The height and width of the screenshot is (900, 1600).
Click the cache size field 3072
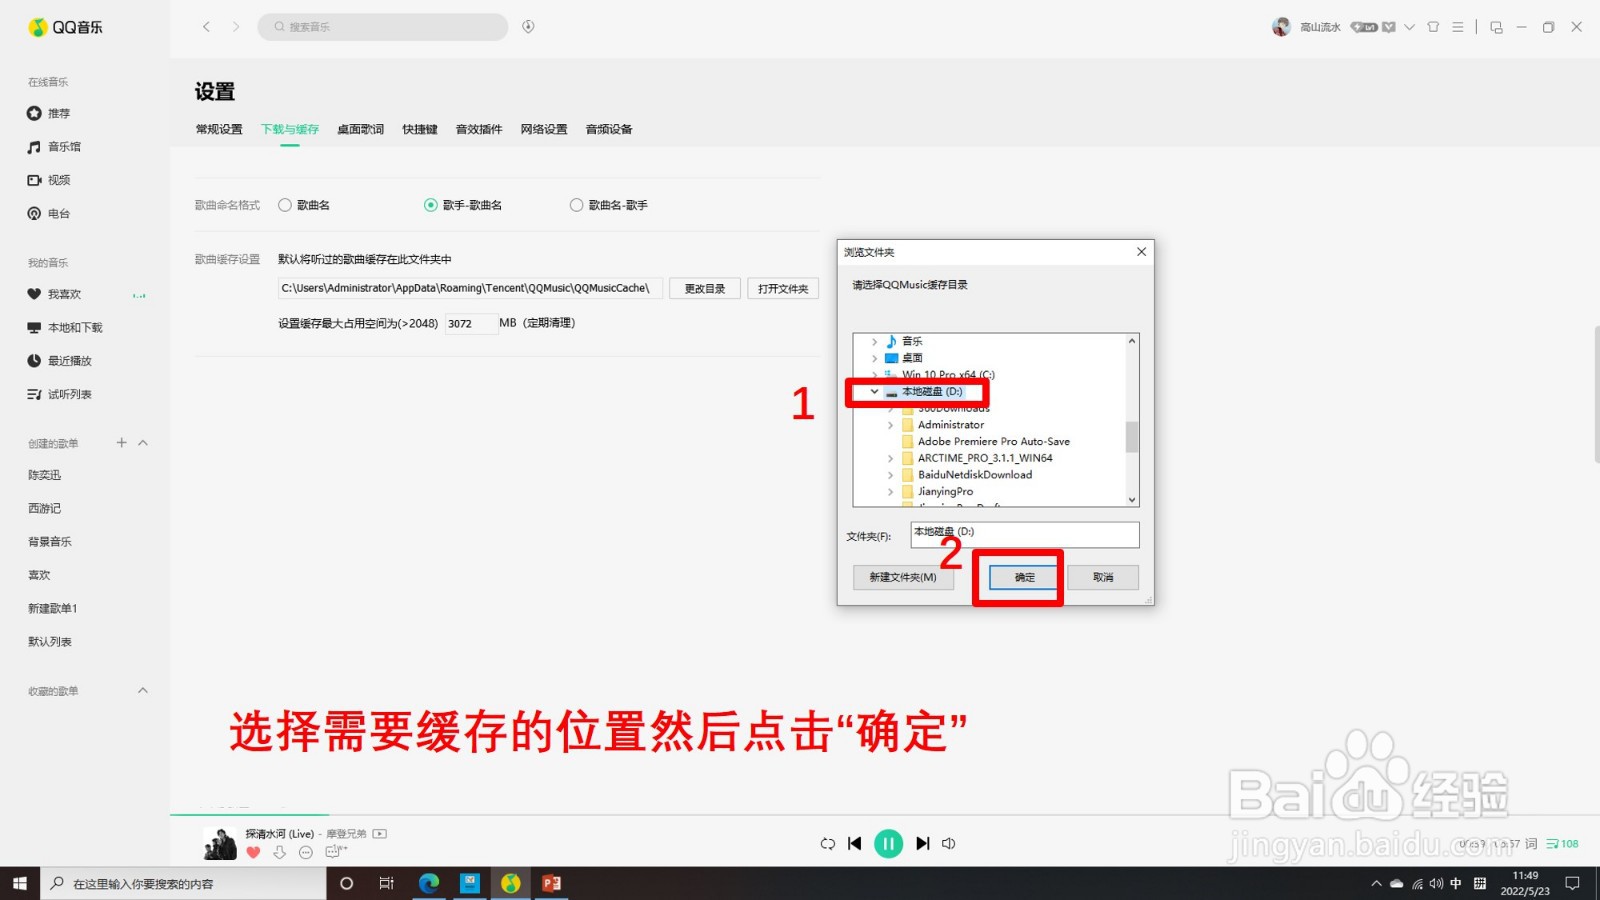click(x=470, y=323)
